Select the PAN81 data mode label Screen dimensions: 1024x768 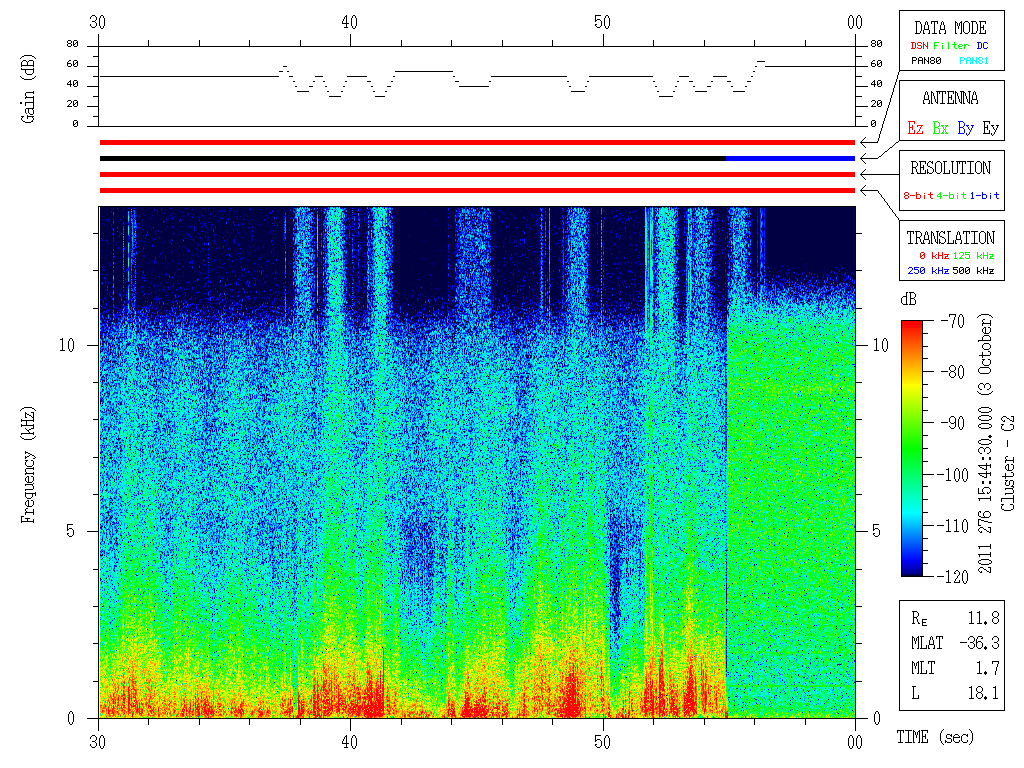coord(973,61)
